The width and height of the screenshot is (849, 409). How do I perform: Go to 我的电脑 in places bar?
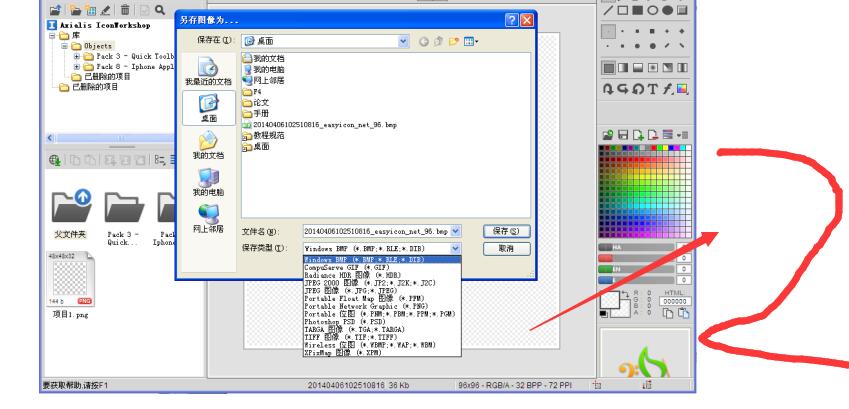pyautogui.click(x=208, y=182)
